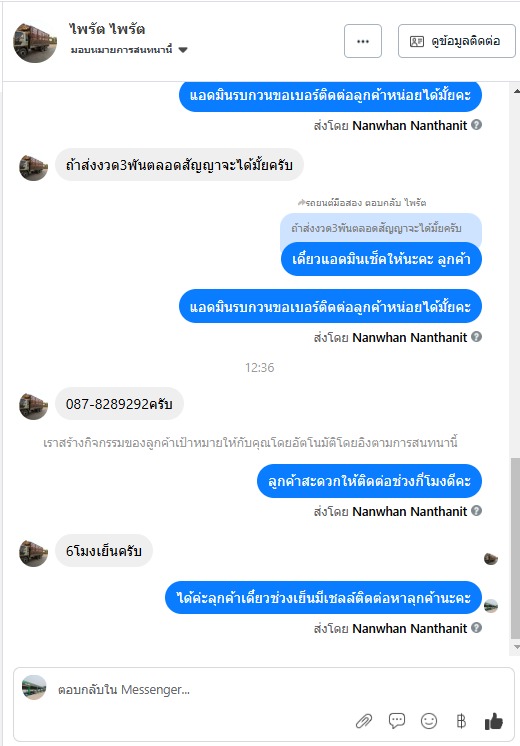Click the baht payment request icon
Screen dimensions: 520x746
click(x=461, y=721)
